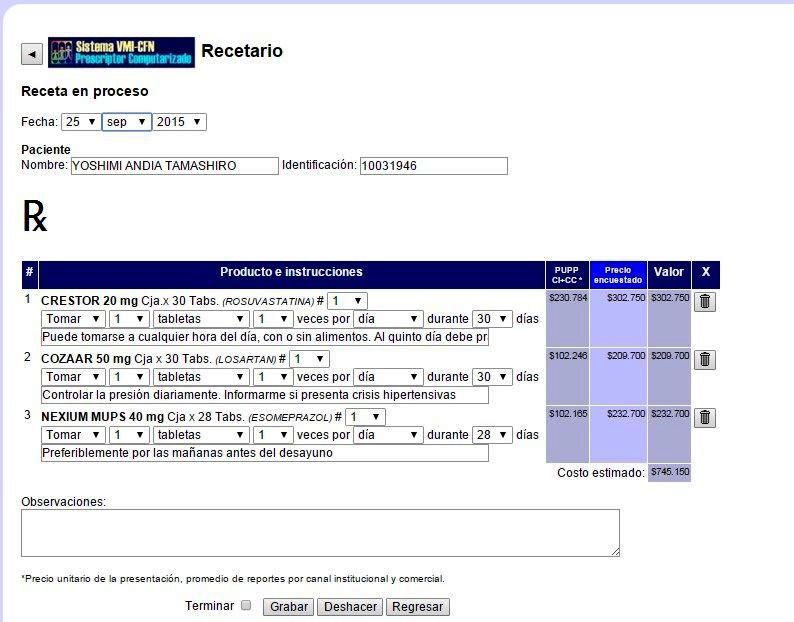Open the day dropdown showing 25
Viewport: 794px width, 622px height.
point(81,122)
